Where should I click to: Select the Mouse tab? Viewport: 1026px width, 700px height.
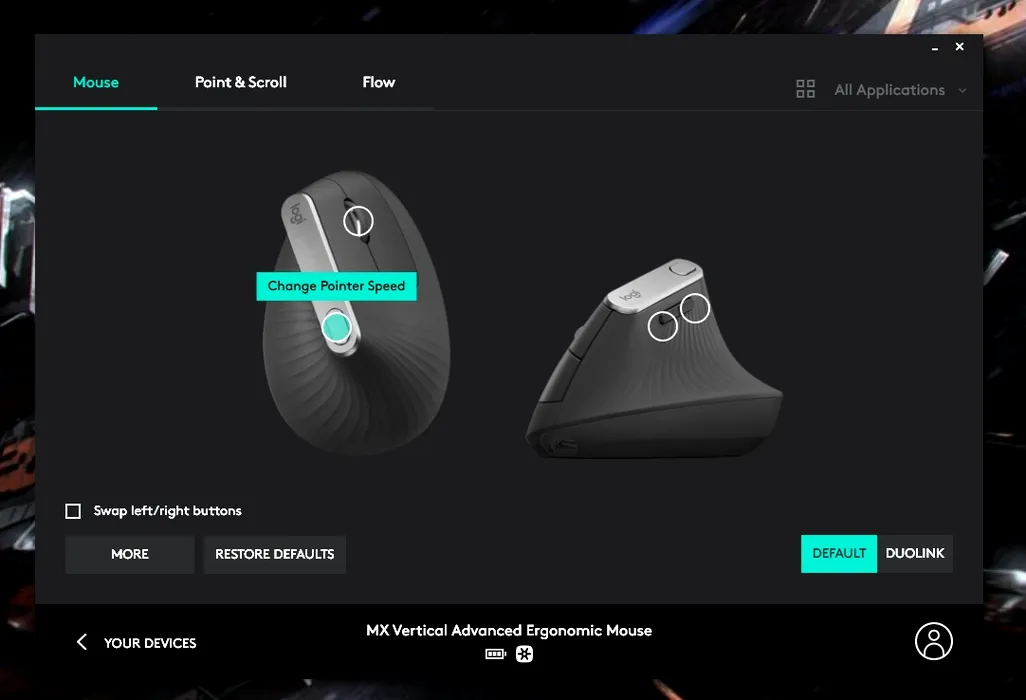pos(96,82)
